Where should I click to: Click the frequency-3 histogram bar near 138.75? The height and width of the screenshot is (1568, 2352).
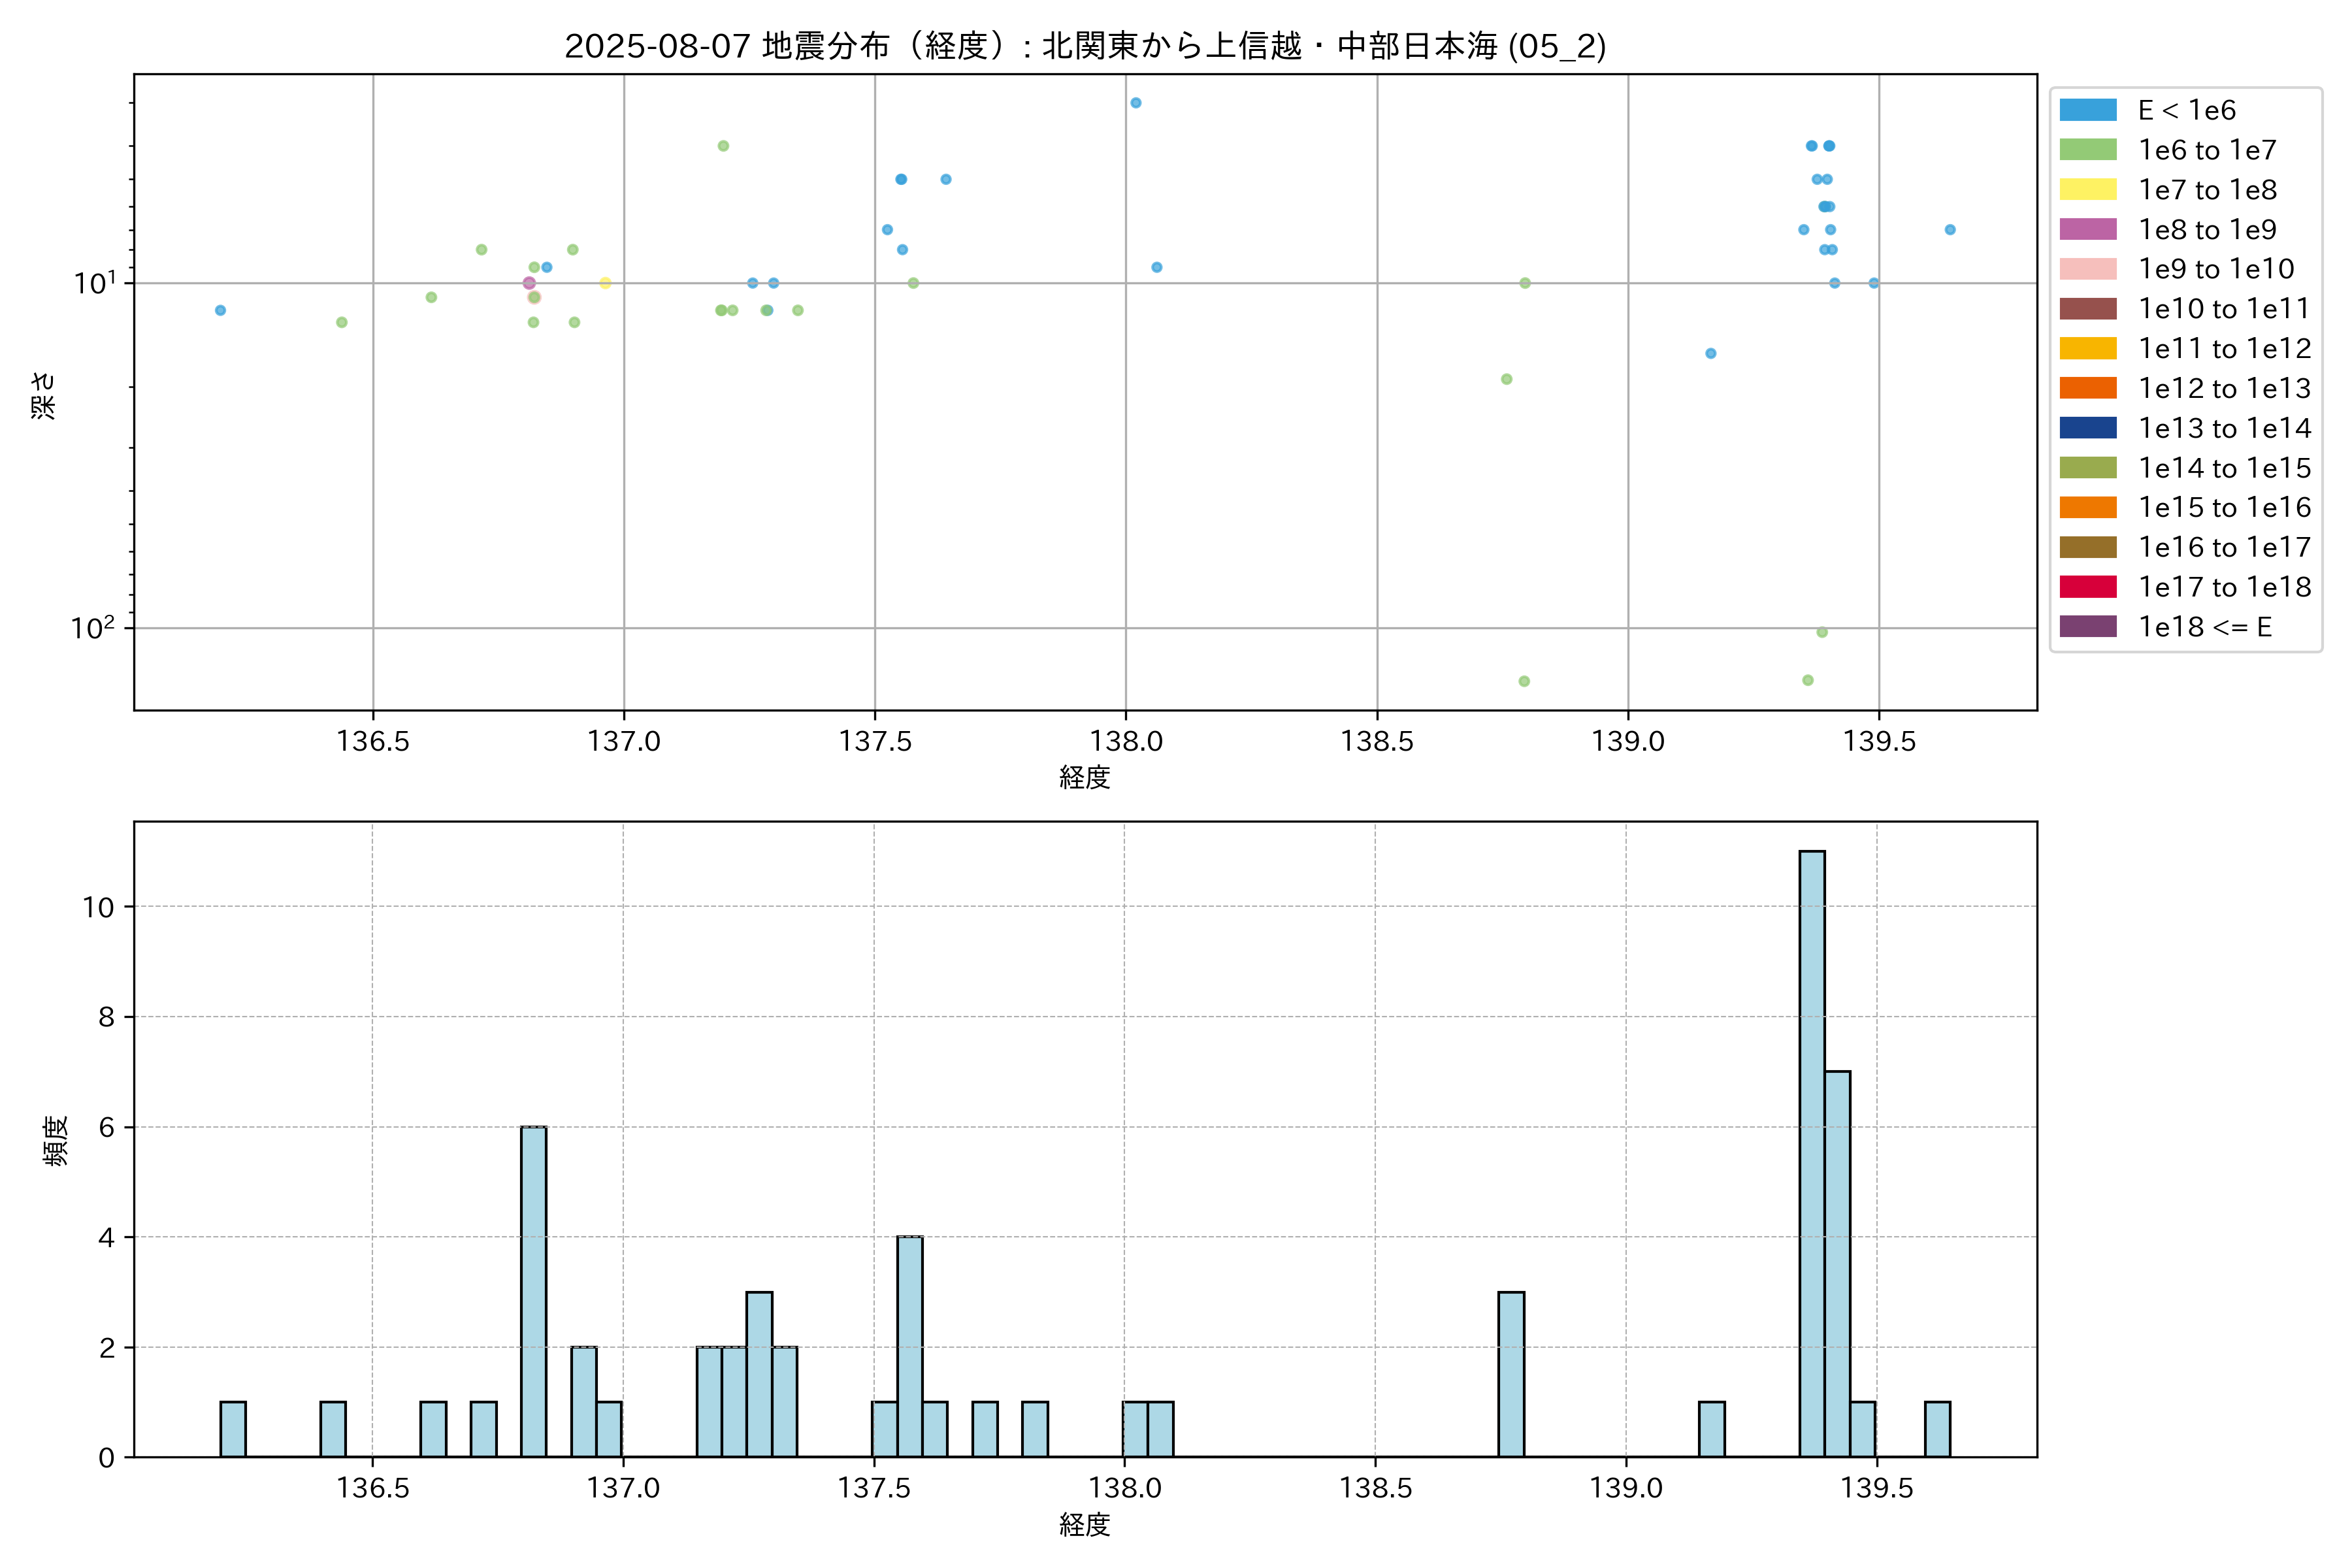click(x=1511, y=1374)
